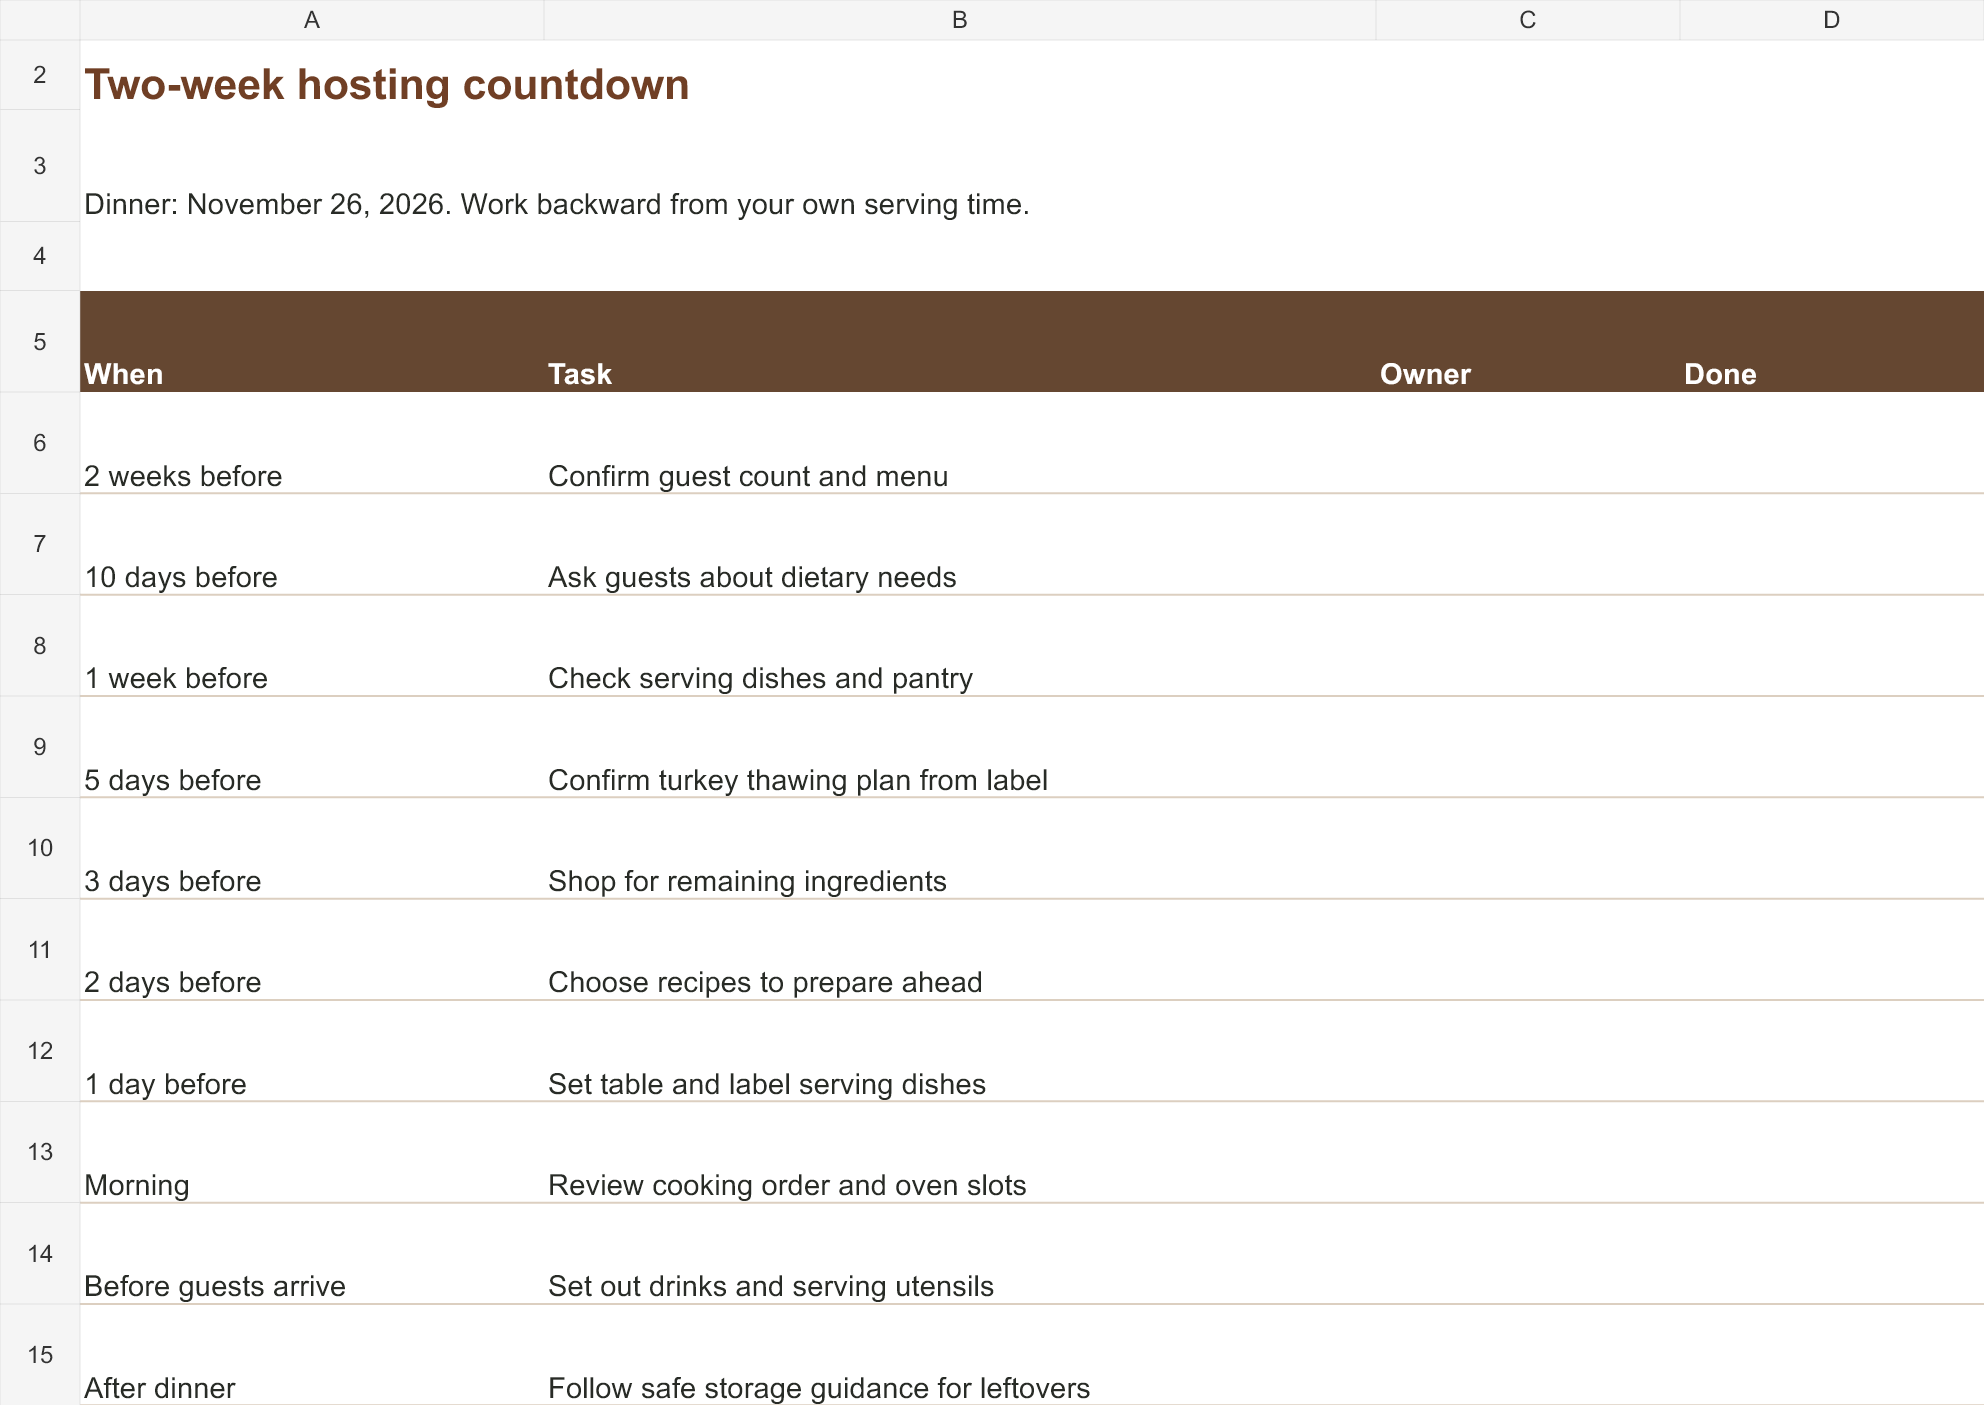Select the '10 days before' cell

pos(312,544)
